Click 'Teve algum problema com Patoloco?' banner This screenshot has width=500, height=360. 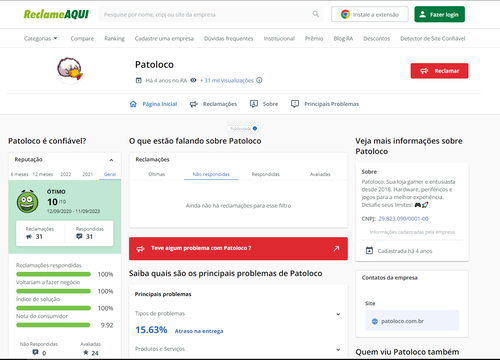coord(238,248)
